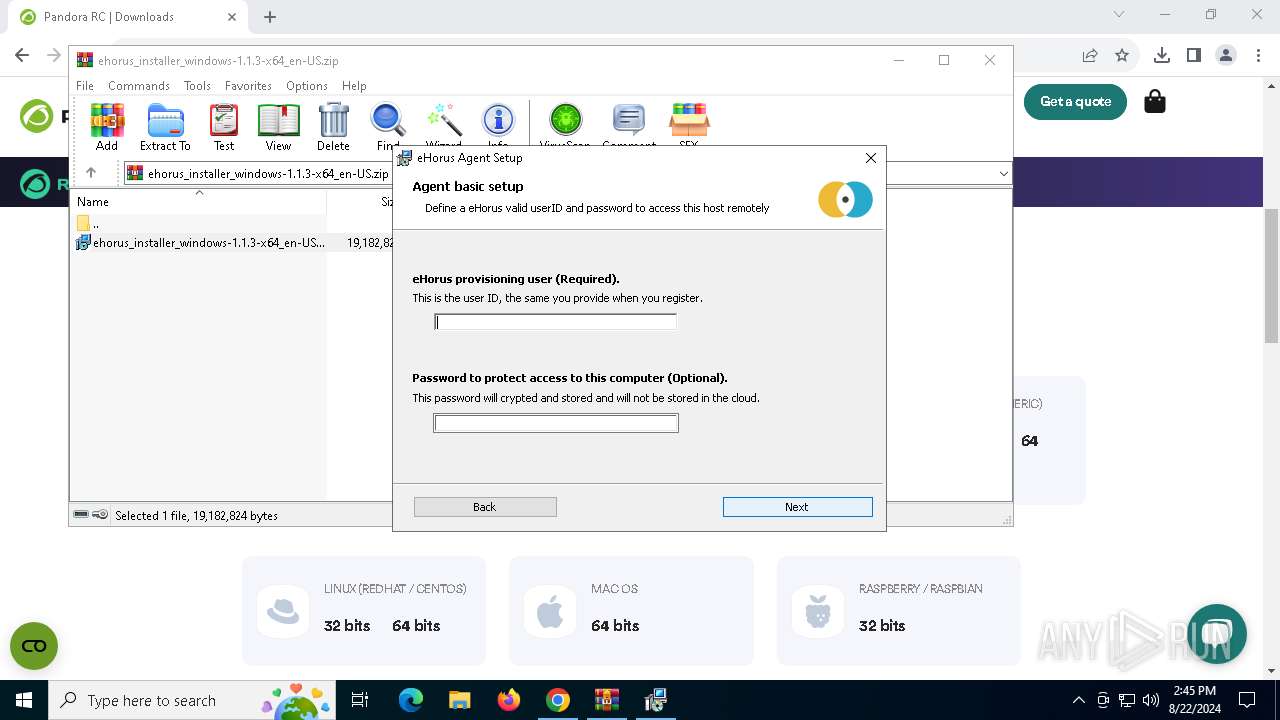The image size is (1280, 720).
Task: Click the Test archive icon
Action: coord(224,126)
